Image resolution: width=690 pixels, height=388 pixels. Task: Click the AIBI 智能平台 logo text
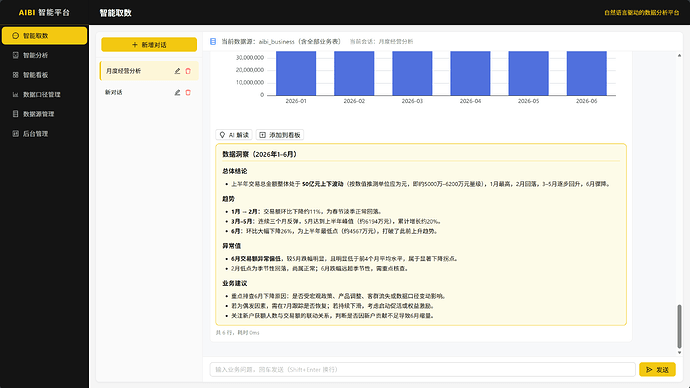(44, 13)
